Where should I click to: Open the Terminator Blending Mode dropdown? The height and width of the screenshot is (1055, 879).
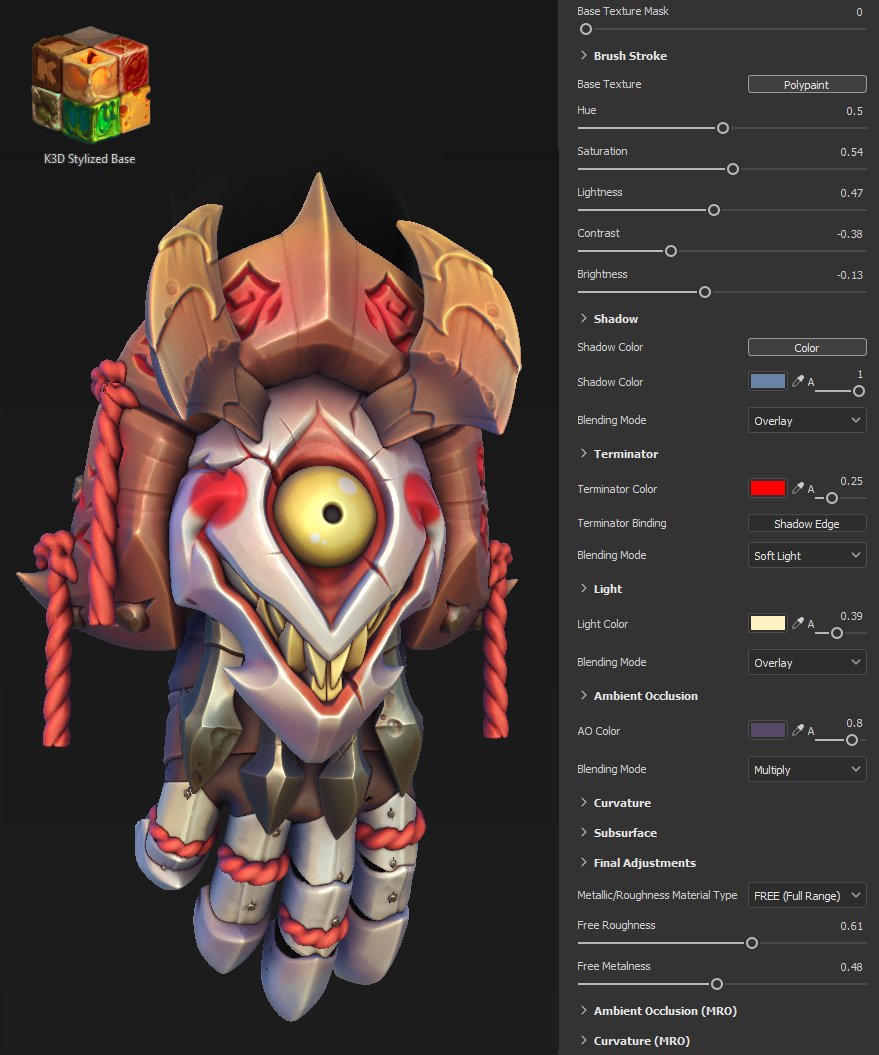click(807, 556)
